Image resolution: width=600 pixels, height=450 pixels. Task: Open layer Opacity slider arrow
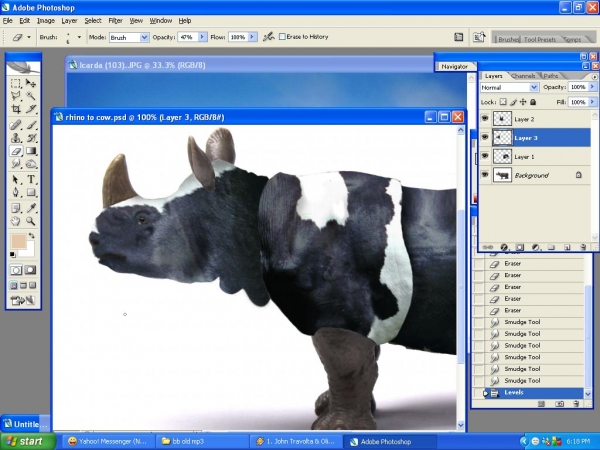pyautogui.click(x=592, y=87)
